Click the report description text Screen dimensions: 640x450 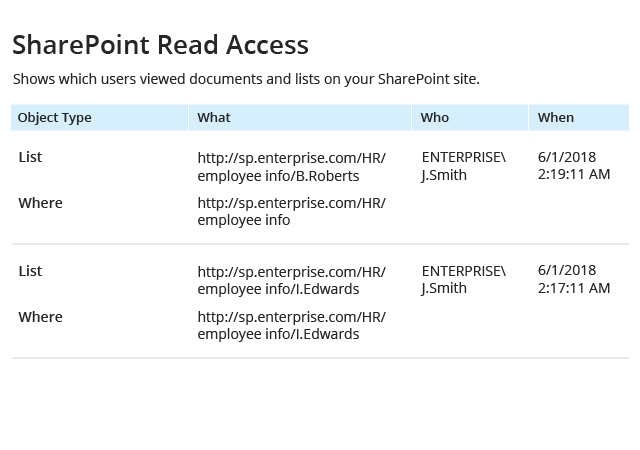pos(246,79)
